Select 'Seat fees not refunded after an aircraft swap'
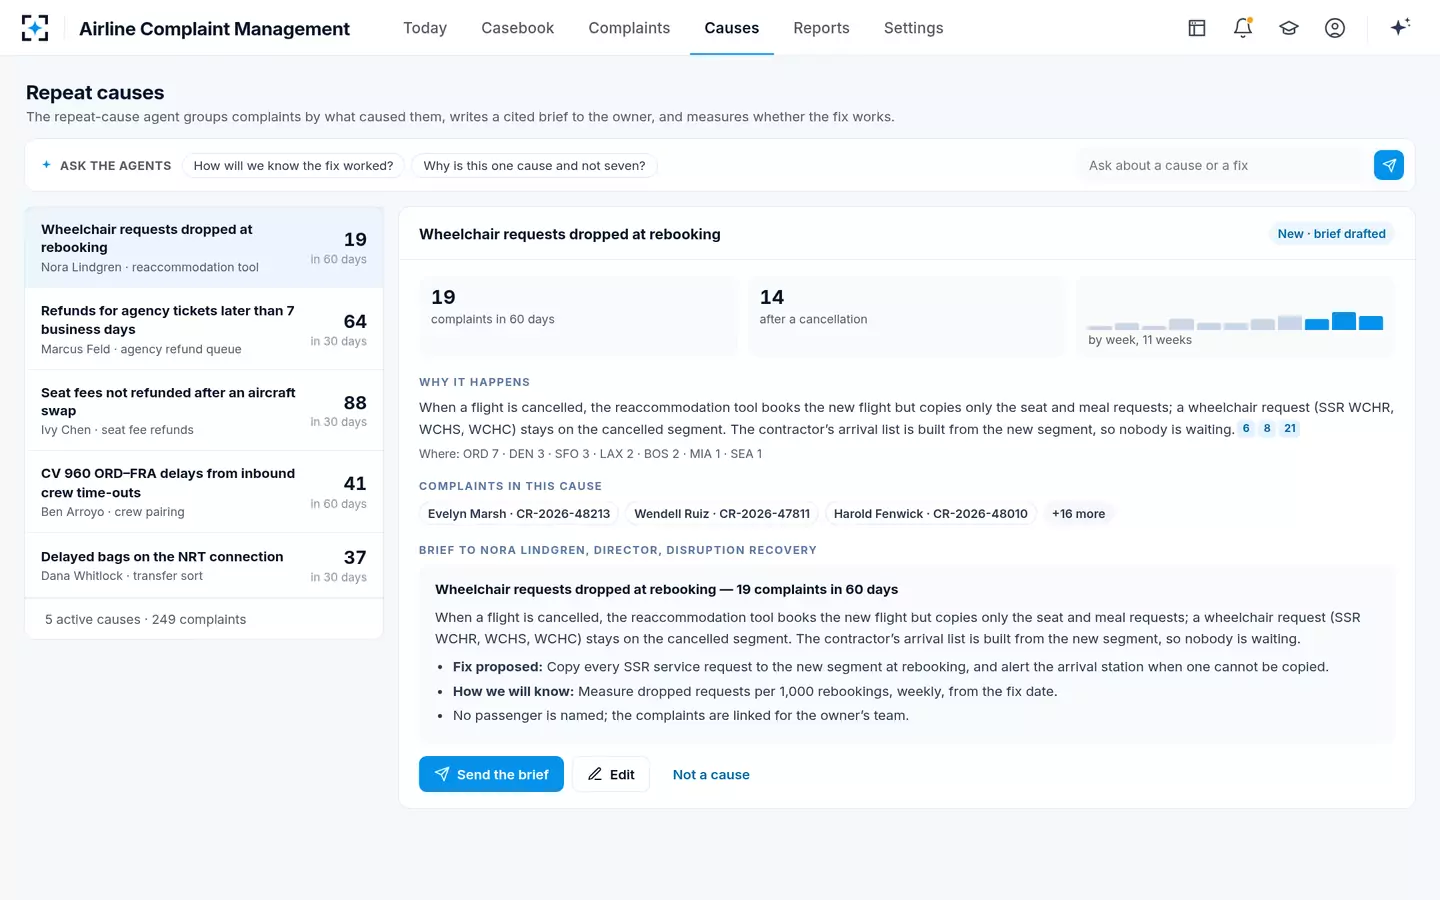This screenshot has height=900, width=1440. 204,411
